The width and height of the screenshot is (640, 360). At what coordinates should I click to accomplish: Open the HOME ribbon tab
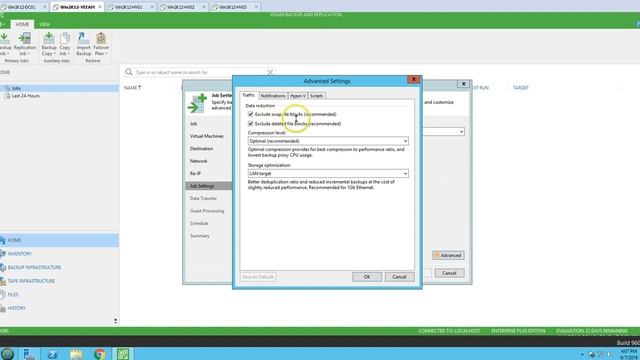pyautogui.click(x=22, y=24)
